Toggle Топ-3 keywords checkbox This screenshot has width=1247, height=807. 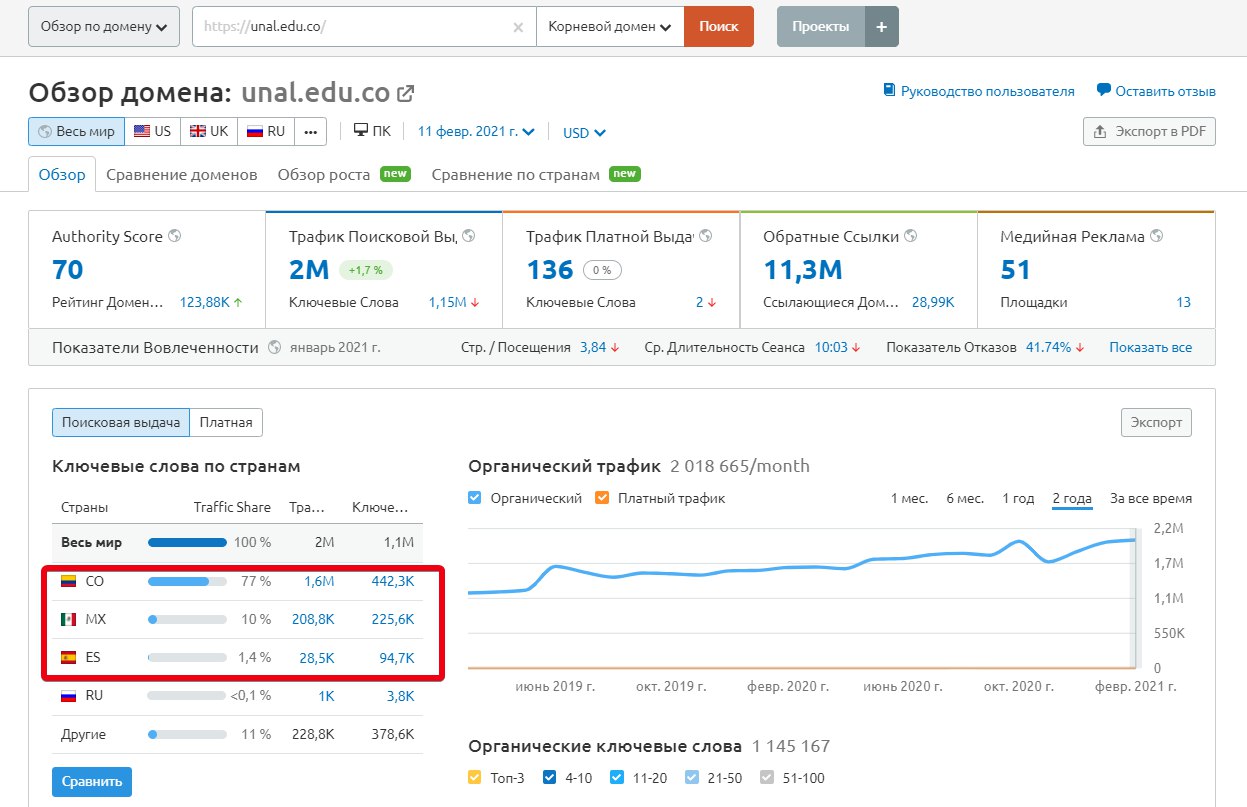point(475,778)
